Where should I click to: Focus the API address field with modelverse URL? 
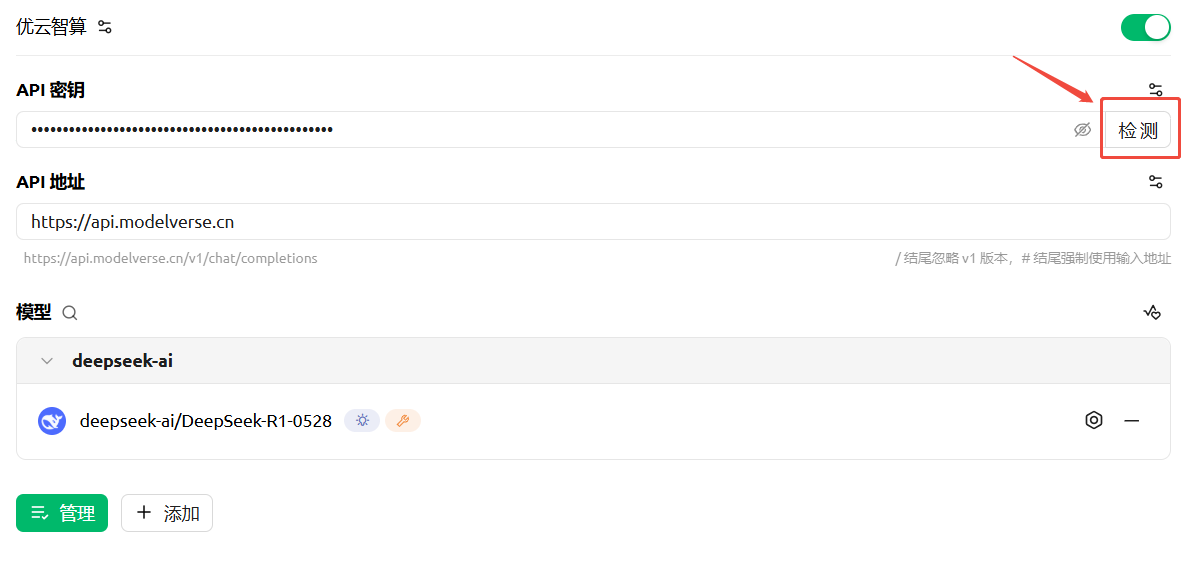pyautogui.click(x=594, y=222)
